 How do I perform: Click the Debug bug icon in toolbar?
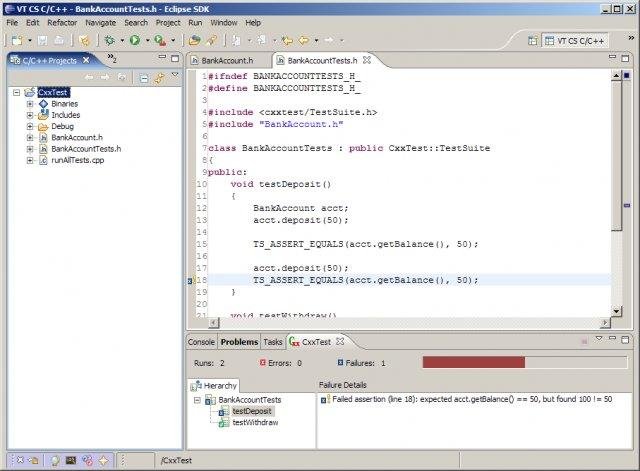pyautogui.click(x=109, y=40)
